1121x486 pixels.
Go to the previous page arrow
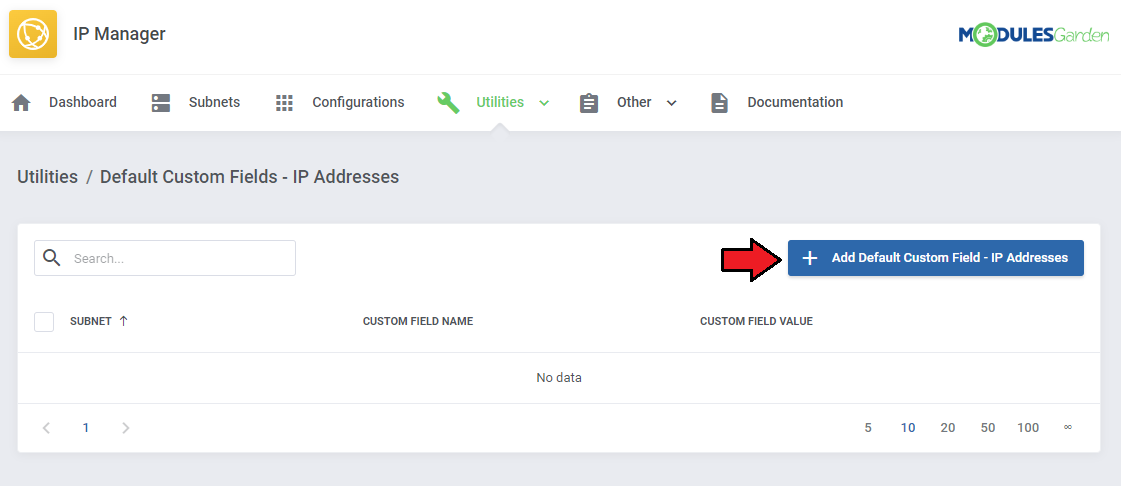(46, 428)
